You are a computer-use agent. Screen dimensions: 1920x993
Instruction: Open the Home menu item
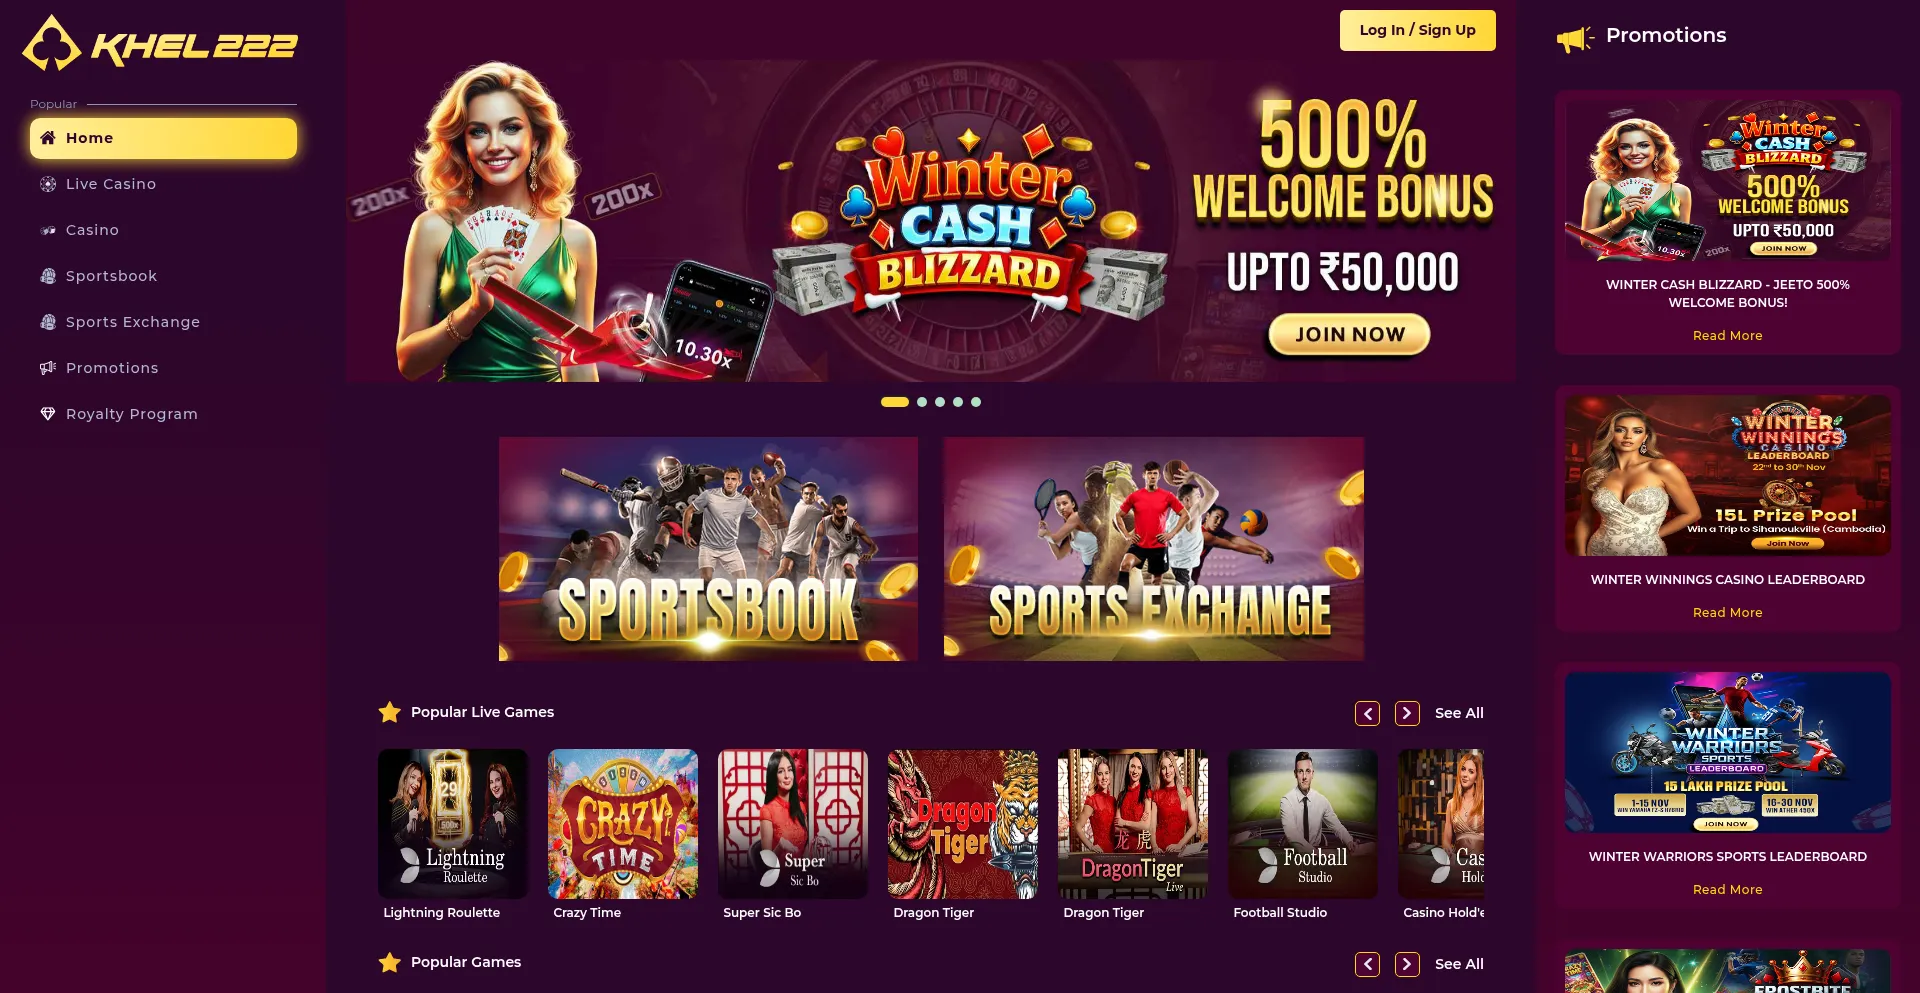click(x=163, y=138)
